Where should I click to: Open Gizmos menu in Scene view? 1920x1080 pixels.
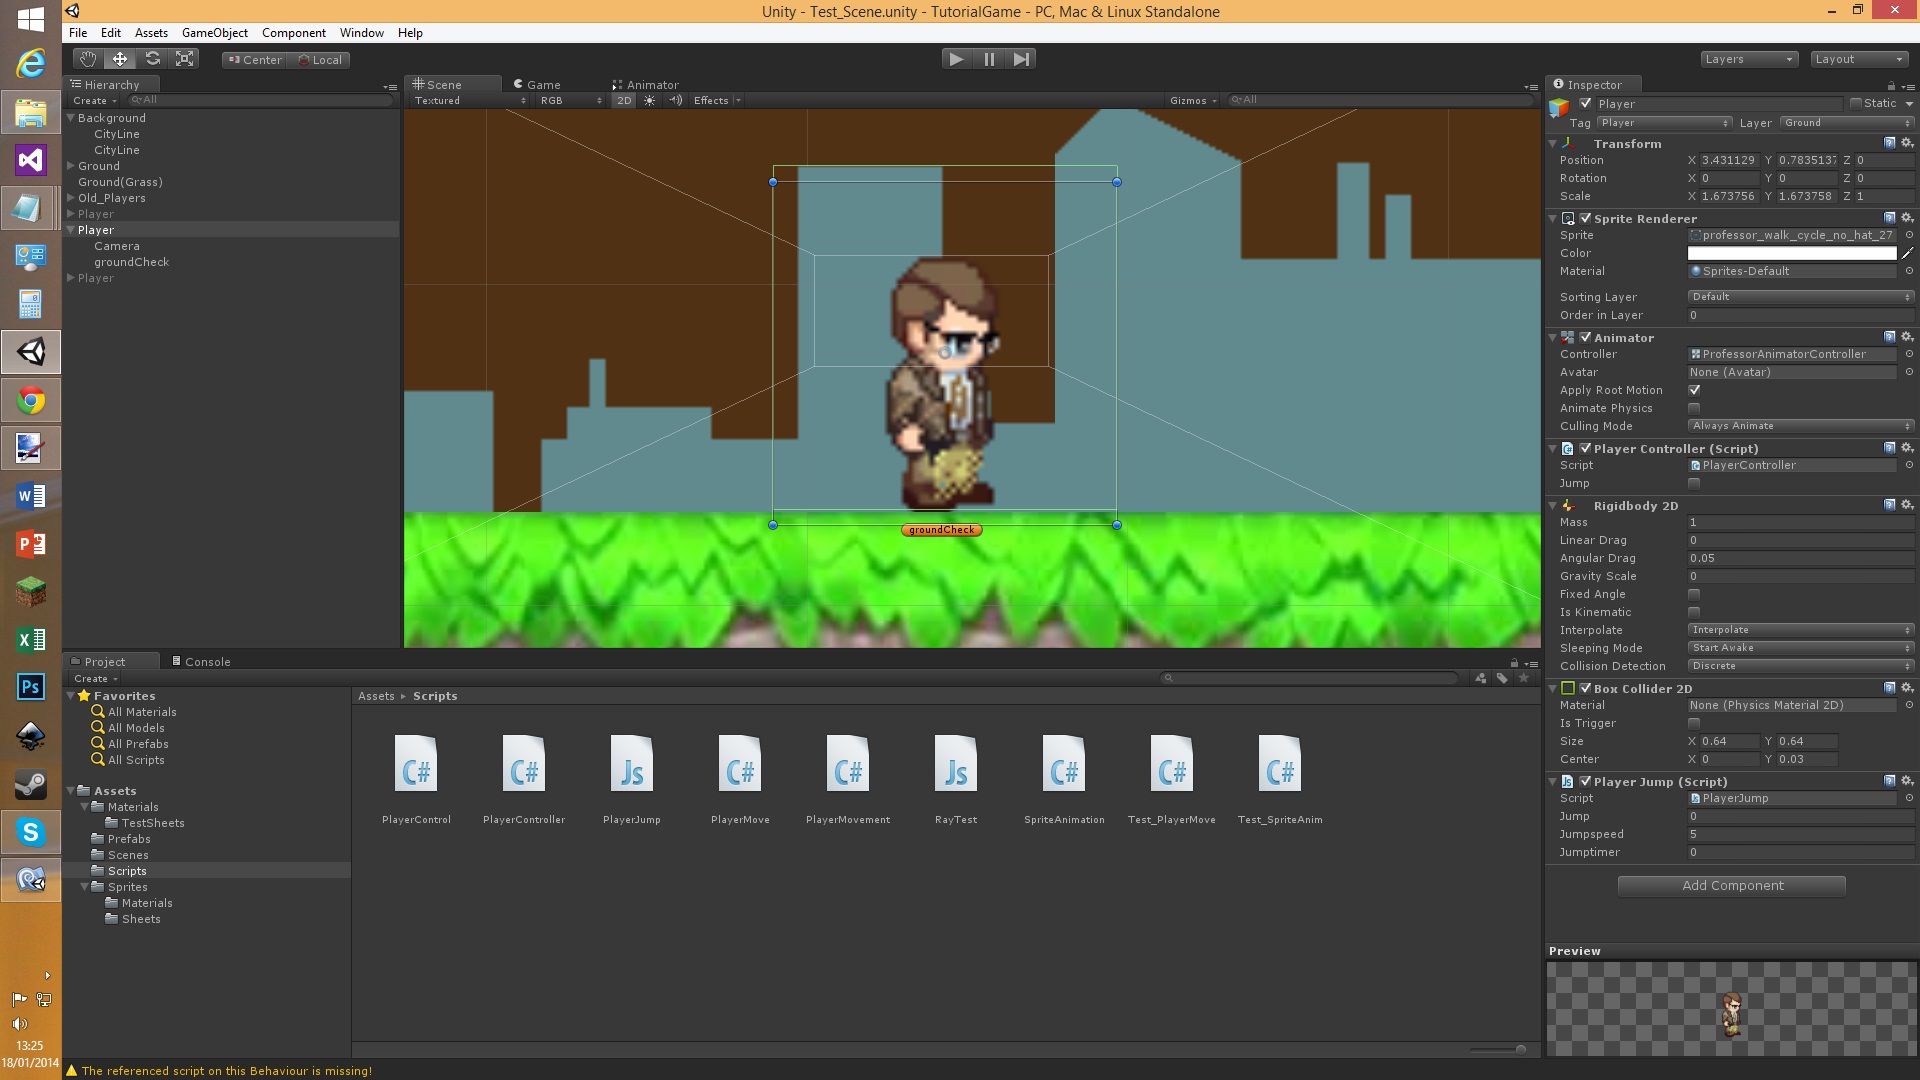click(1193, 100)
